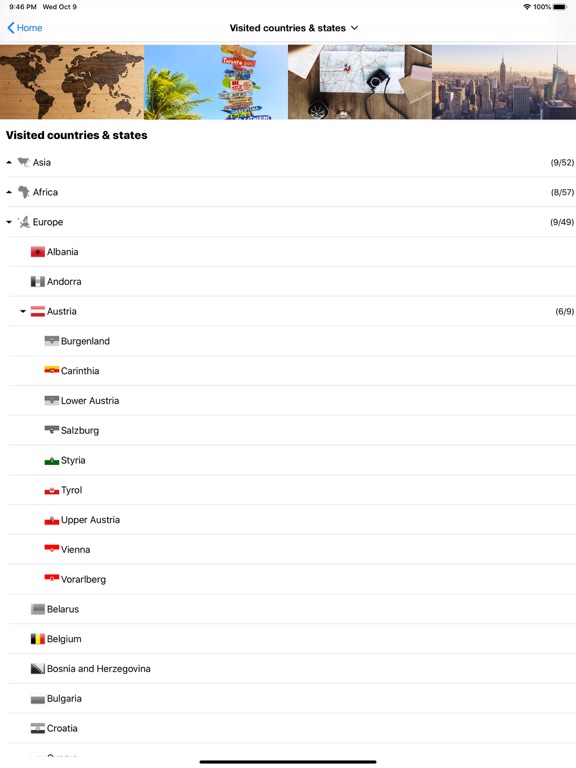This screenshot has height=768, width=576.
Task: Open the Visited countries & states title dropdown
Action: [x=294, y=28]
